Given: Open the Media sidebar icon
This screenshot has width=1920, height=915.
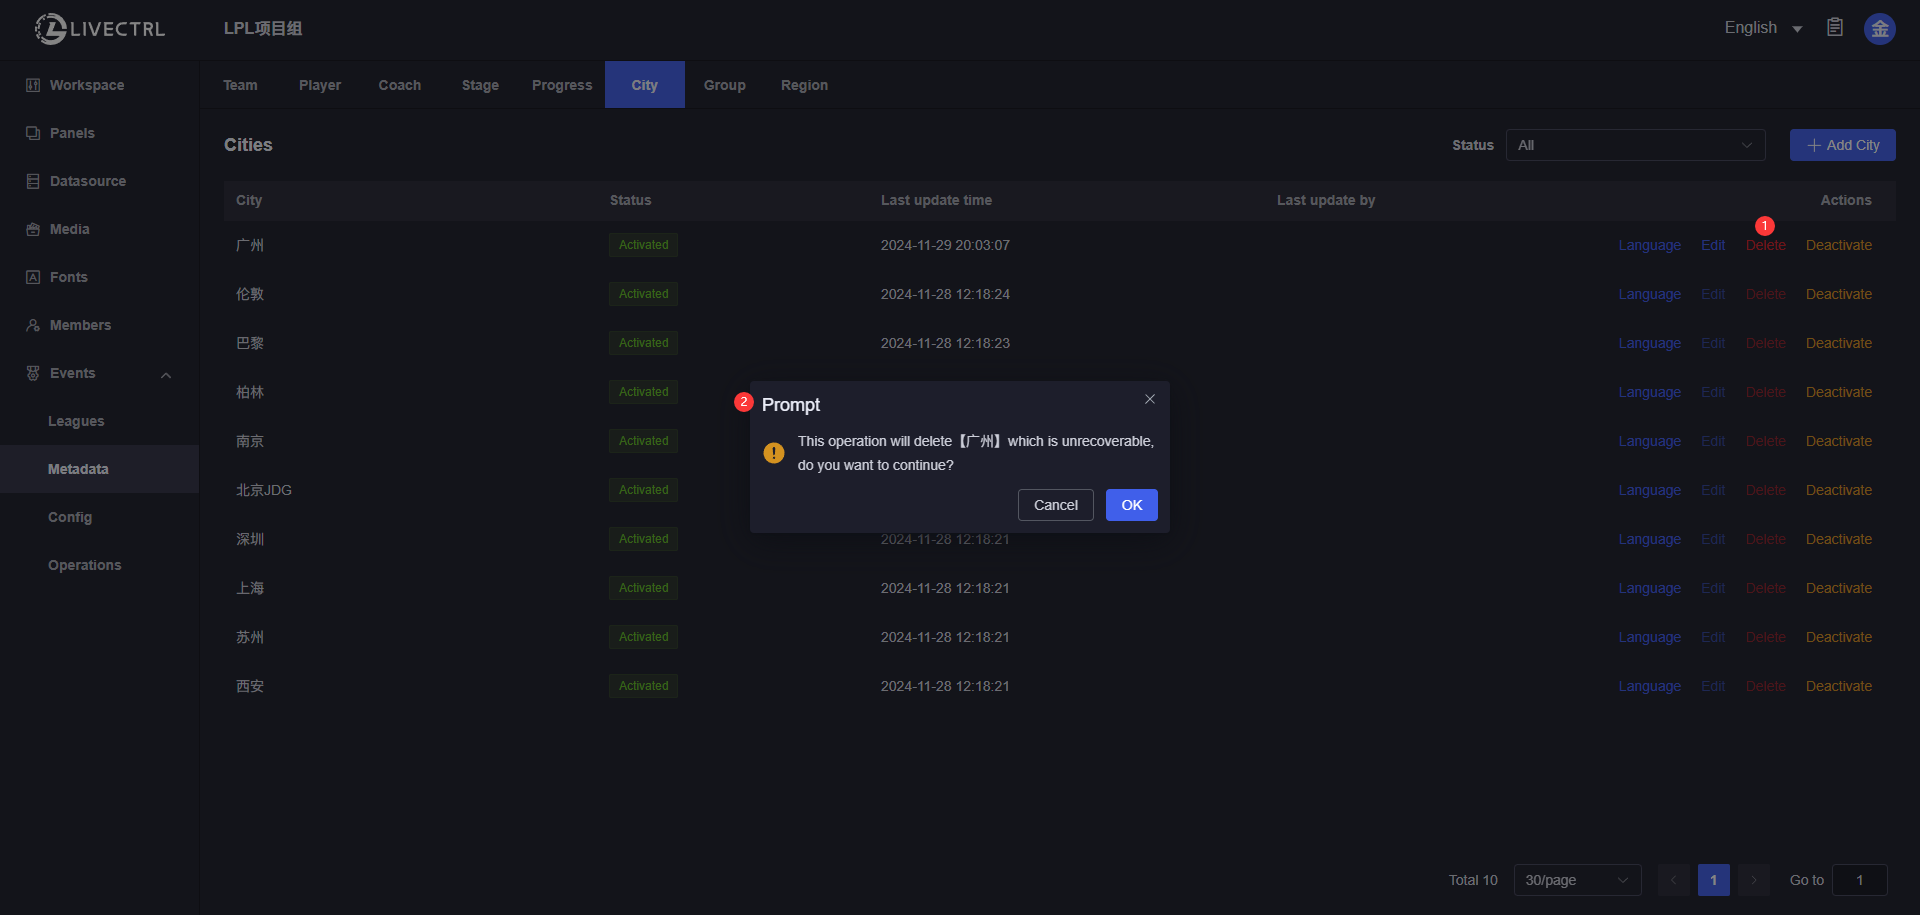Looking at the screenshot, I should click(33, 229).
